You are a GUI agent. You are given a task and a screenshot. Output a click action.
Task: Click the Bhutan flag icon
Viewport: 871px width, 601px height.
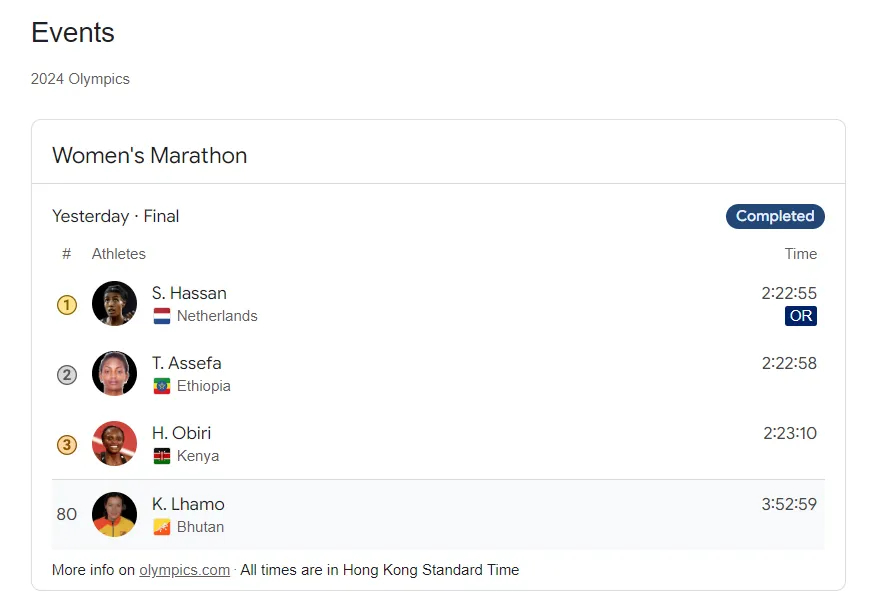click(x=162, y=527)
